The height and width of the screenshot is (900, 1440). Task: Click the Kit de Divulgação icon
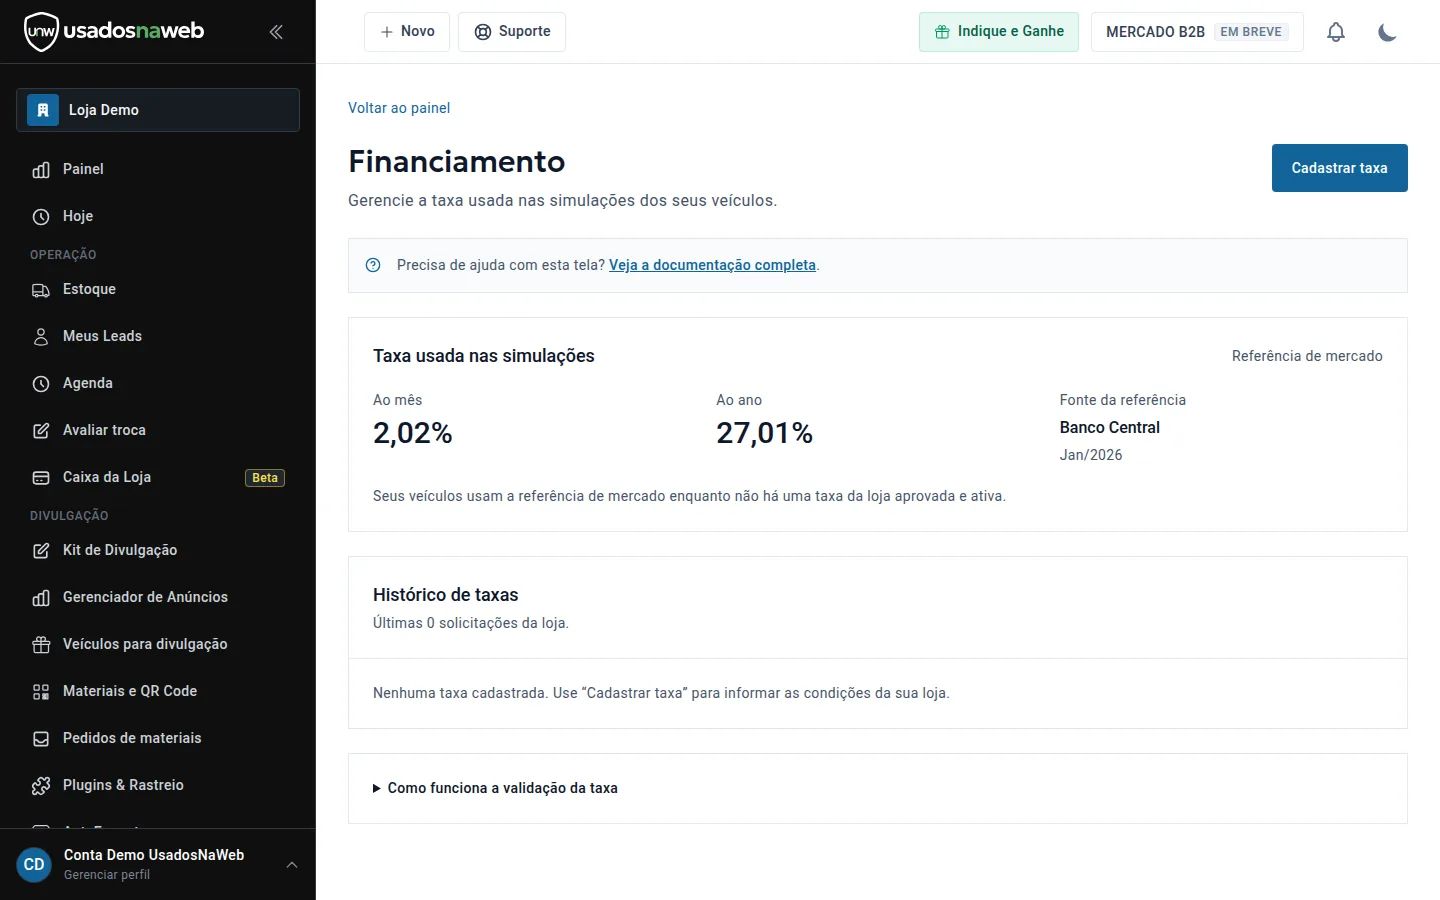point(41,551)
